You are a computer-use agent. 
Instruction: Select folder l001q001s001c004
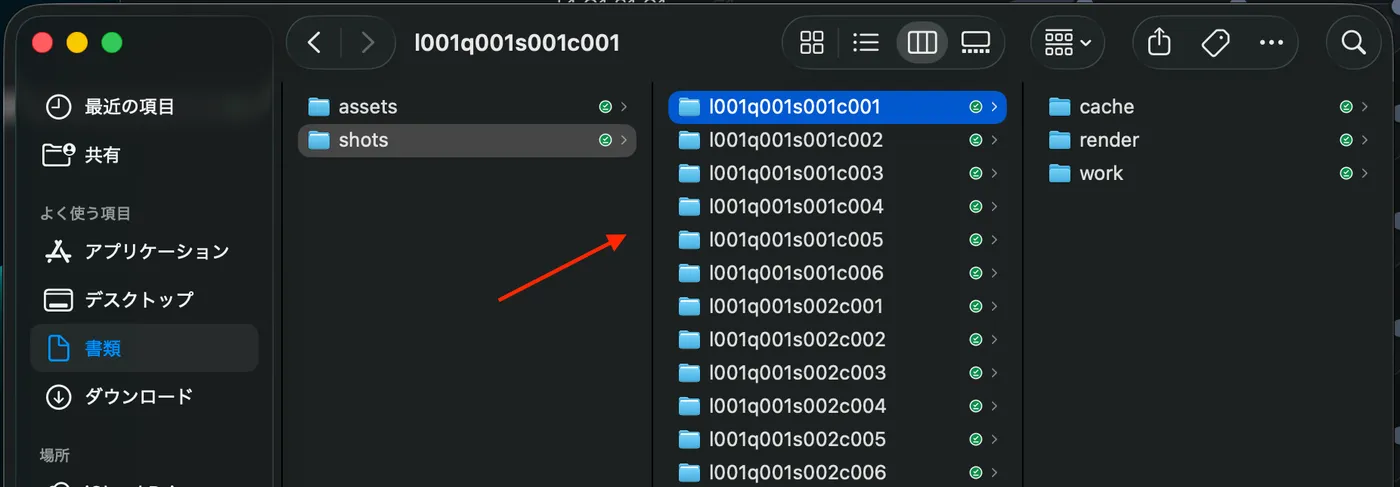point(837,206)
